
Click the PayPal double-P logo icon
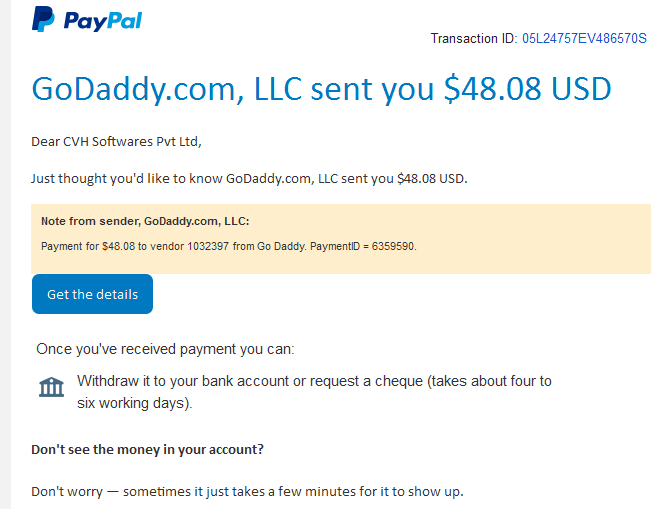[x=43, y=19]
